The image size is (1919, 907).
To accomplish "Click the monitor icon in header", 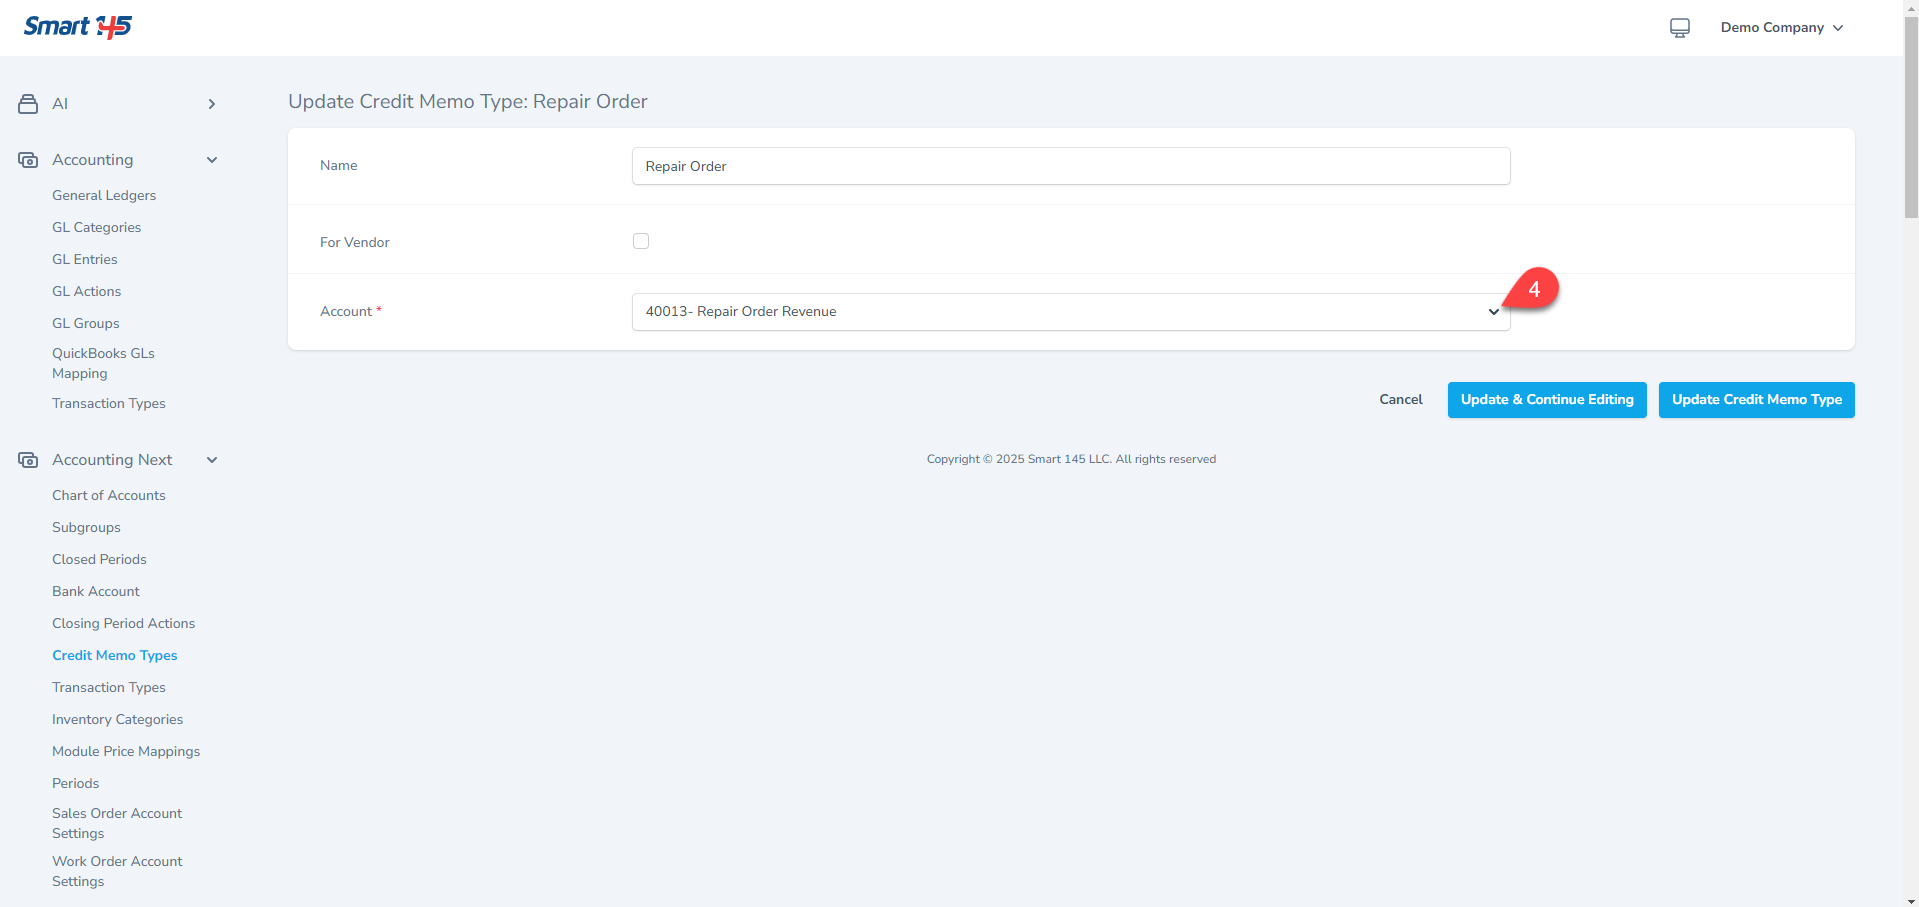I will click(1679, 28).
